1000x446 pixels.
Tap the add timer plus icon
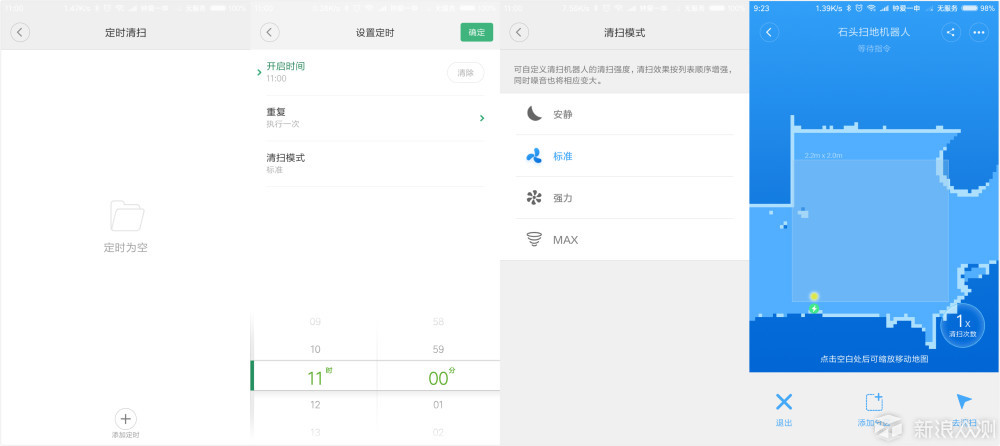tap(126, 419)
